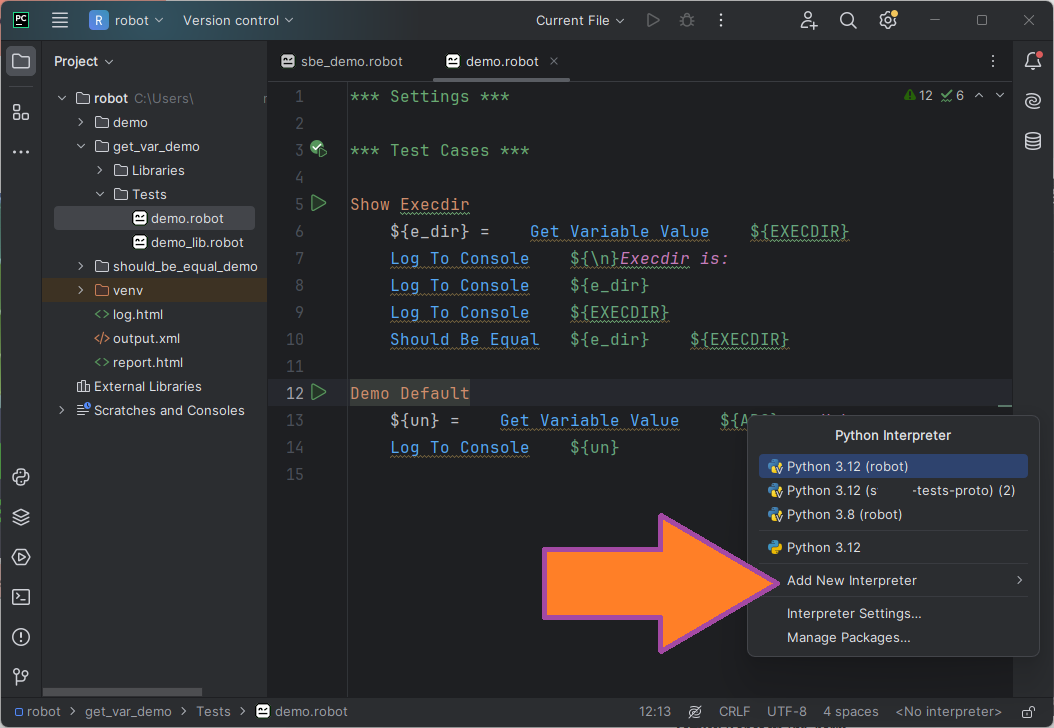Expand the demo folder
The image size is (1054, 728).
[81, 122]
